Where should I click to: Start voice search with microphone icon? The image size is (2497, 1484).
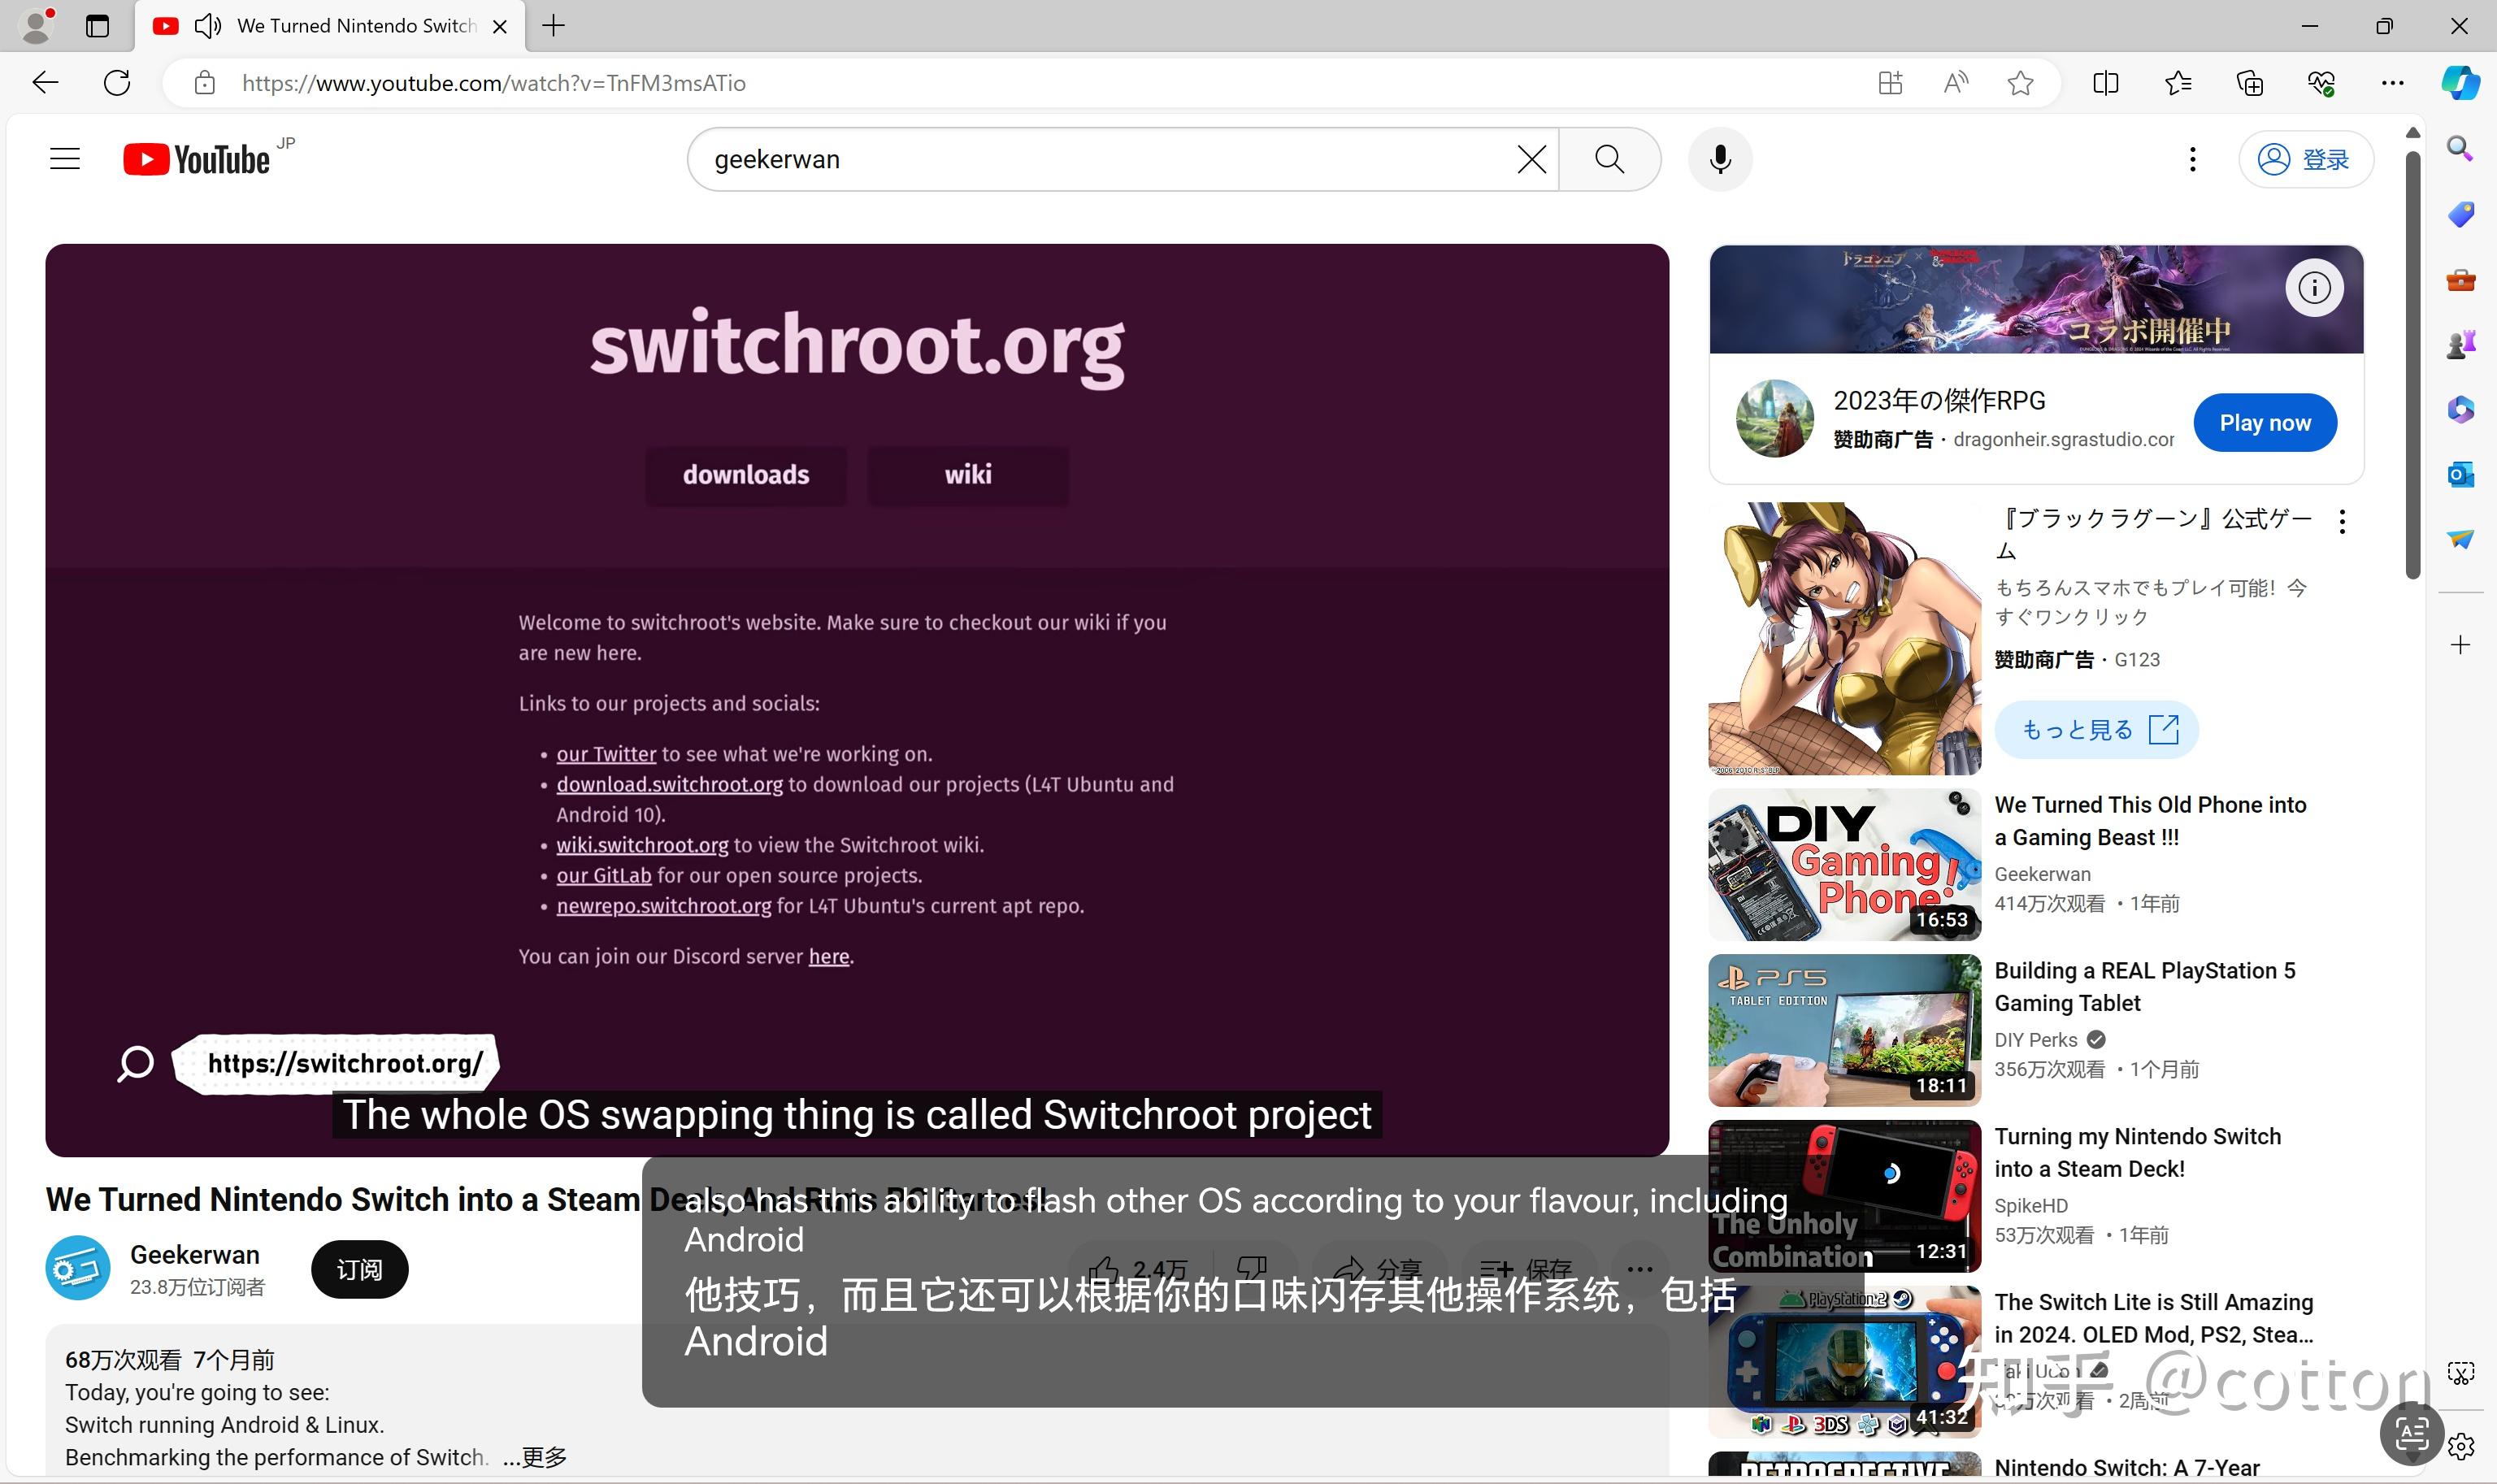(1720, 159)
